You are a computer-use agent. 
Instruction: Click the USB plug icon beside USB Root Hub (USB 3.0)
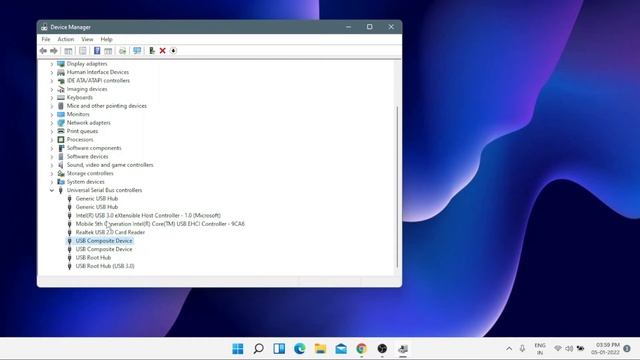point(69,266)
